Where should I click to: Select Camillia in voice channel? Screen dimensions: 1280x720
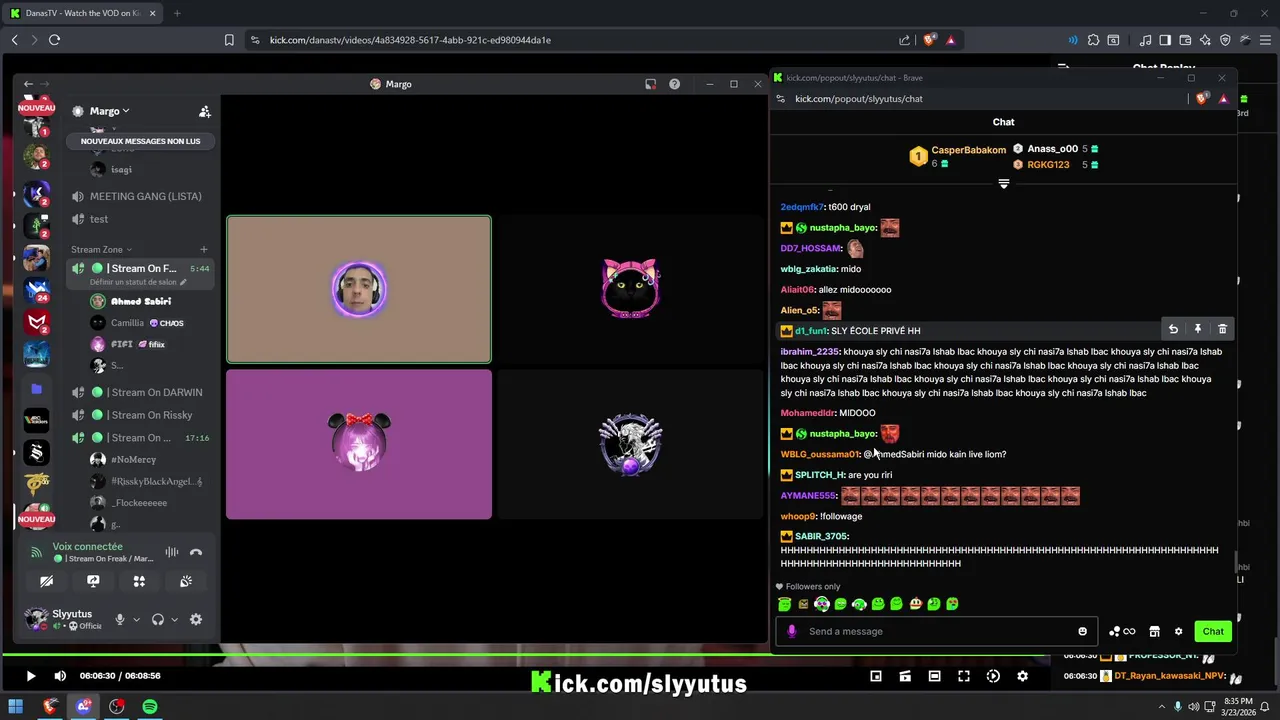140,323
